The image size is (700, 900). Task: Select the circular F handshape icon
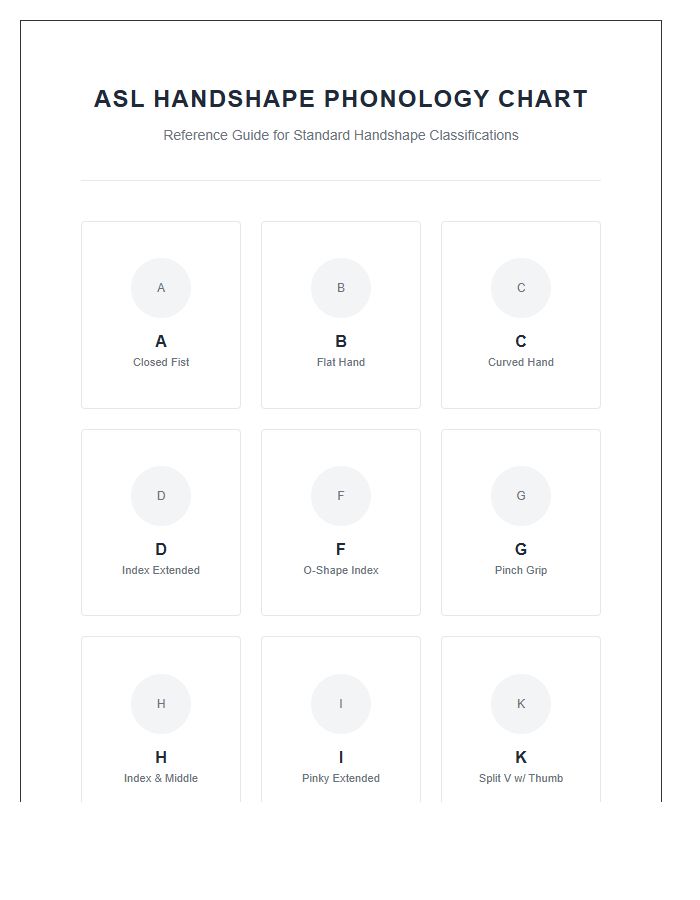point(341,495)
